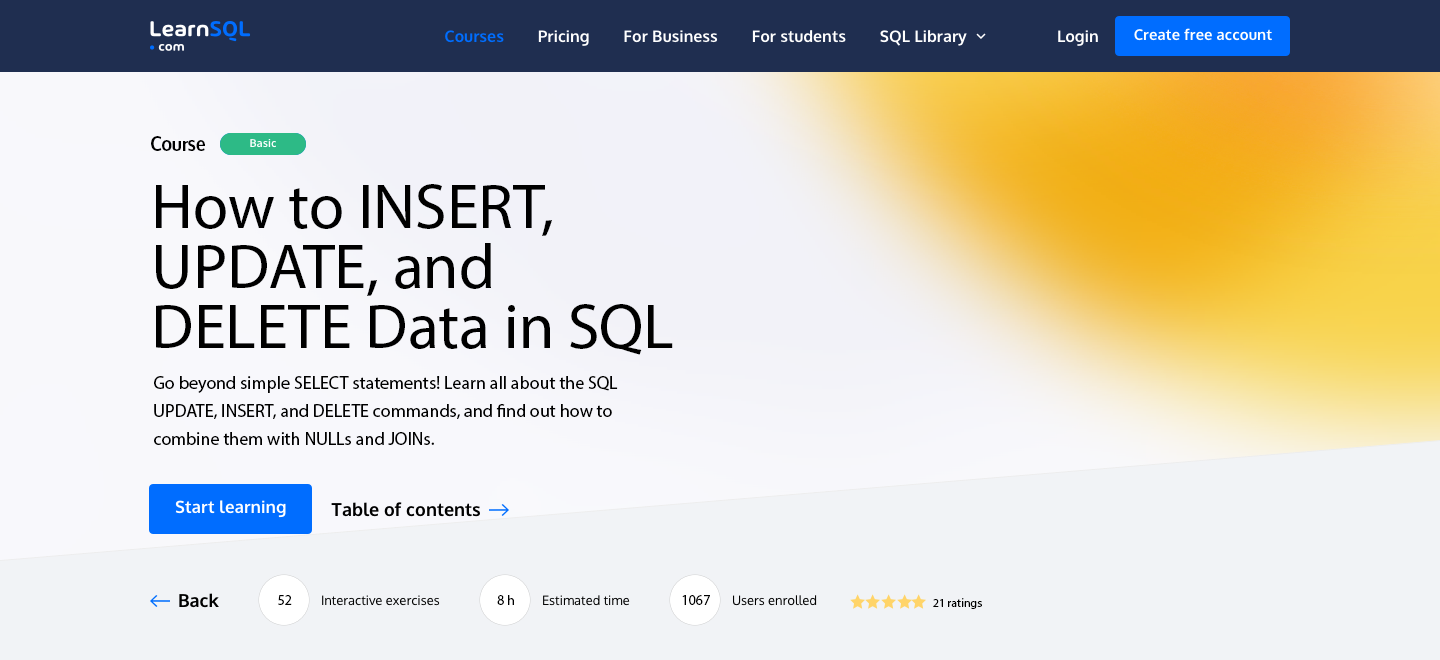This screenshot has height=660, width=1440.
Task: Click the Start learning button
Action: [x=230, y=508]
